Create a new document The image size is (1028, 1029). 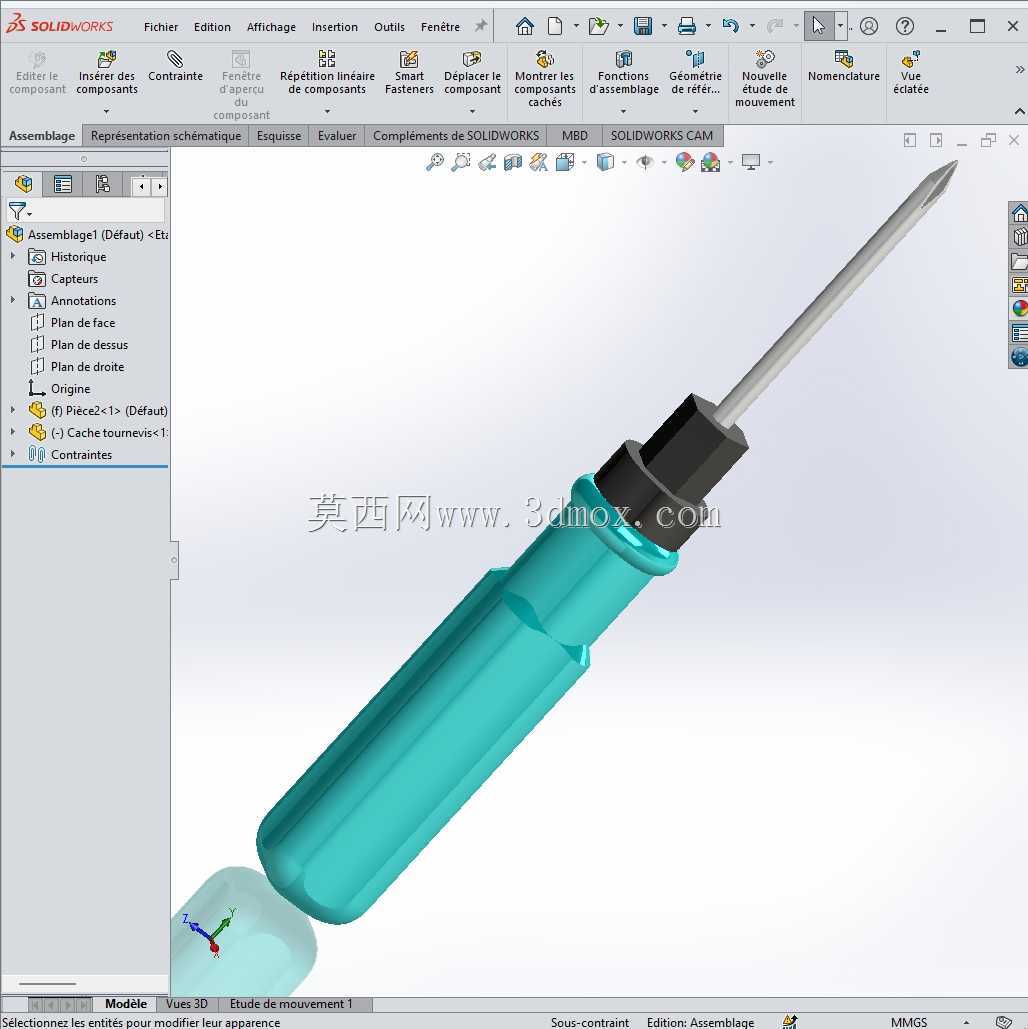pos(555,26)
